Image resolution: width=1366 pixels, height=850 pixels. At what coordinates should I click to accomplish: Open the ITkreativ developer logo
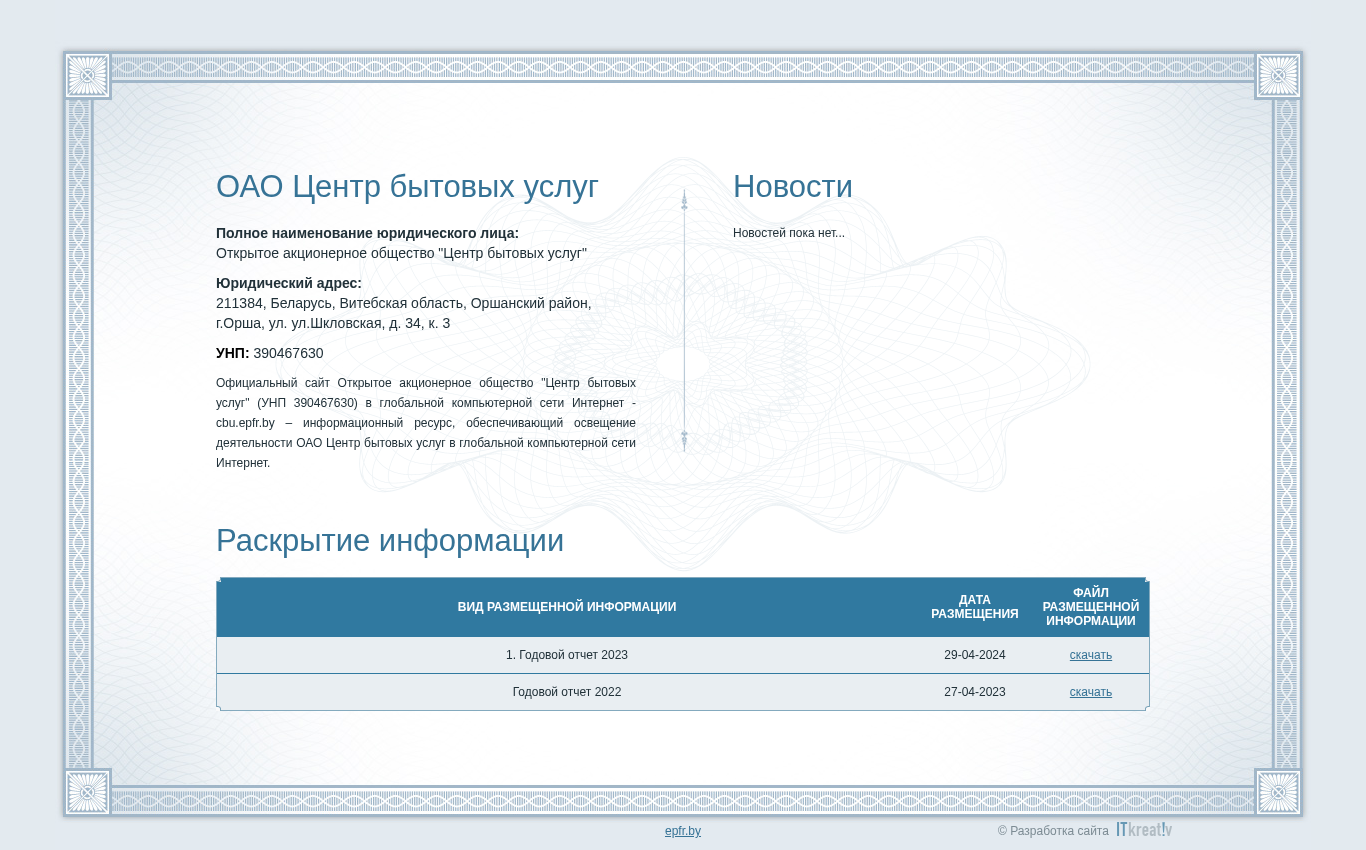tap(1144, 830)
